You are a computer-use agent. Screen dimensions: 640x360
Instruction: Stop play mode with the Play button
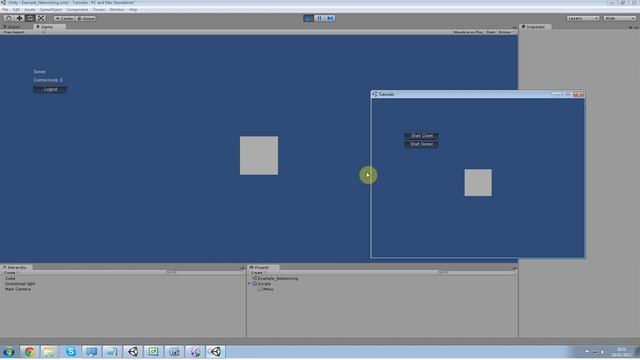[309, 18]
